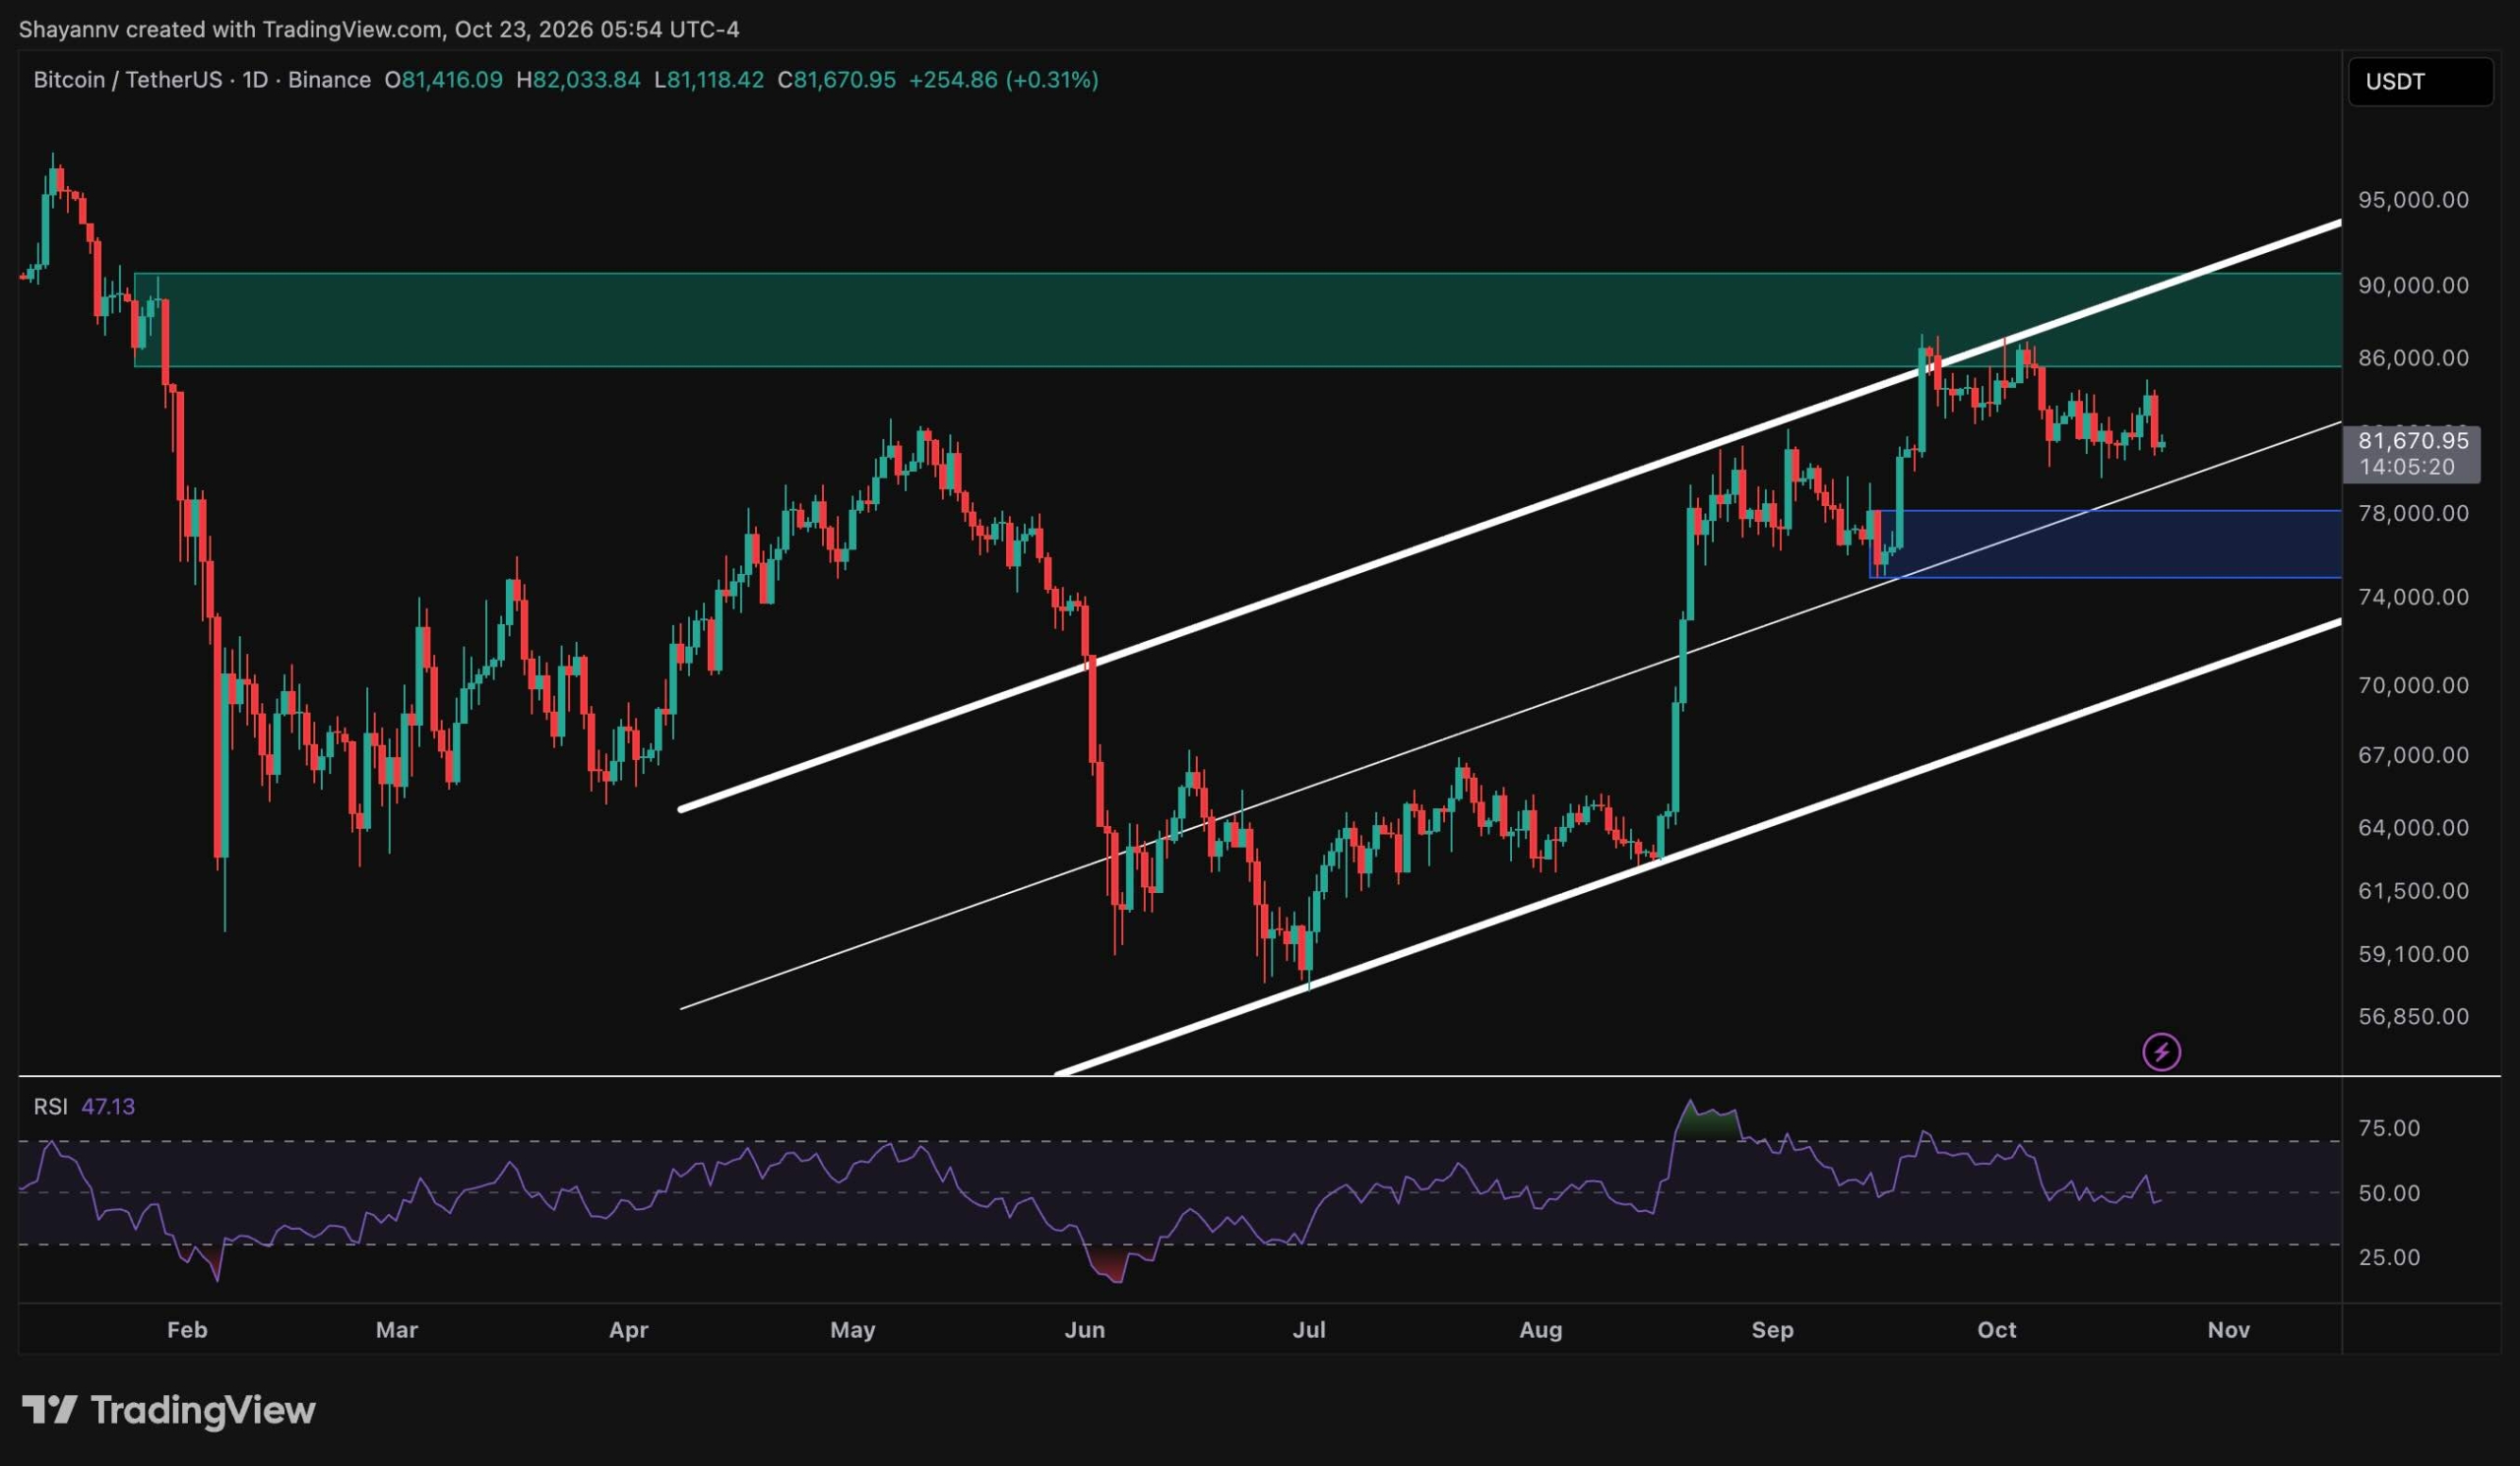Click the low price value L81,118.42
Screen dimensions: 2520x1466
tap(709, 80)
